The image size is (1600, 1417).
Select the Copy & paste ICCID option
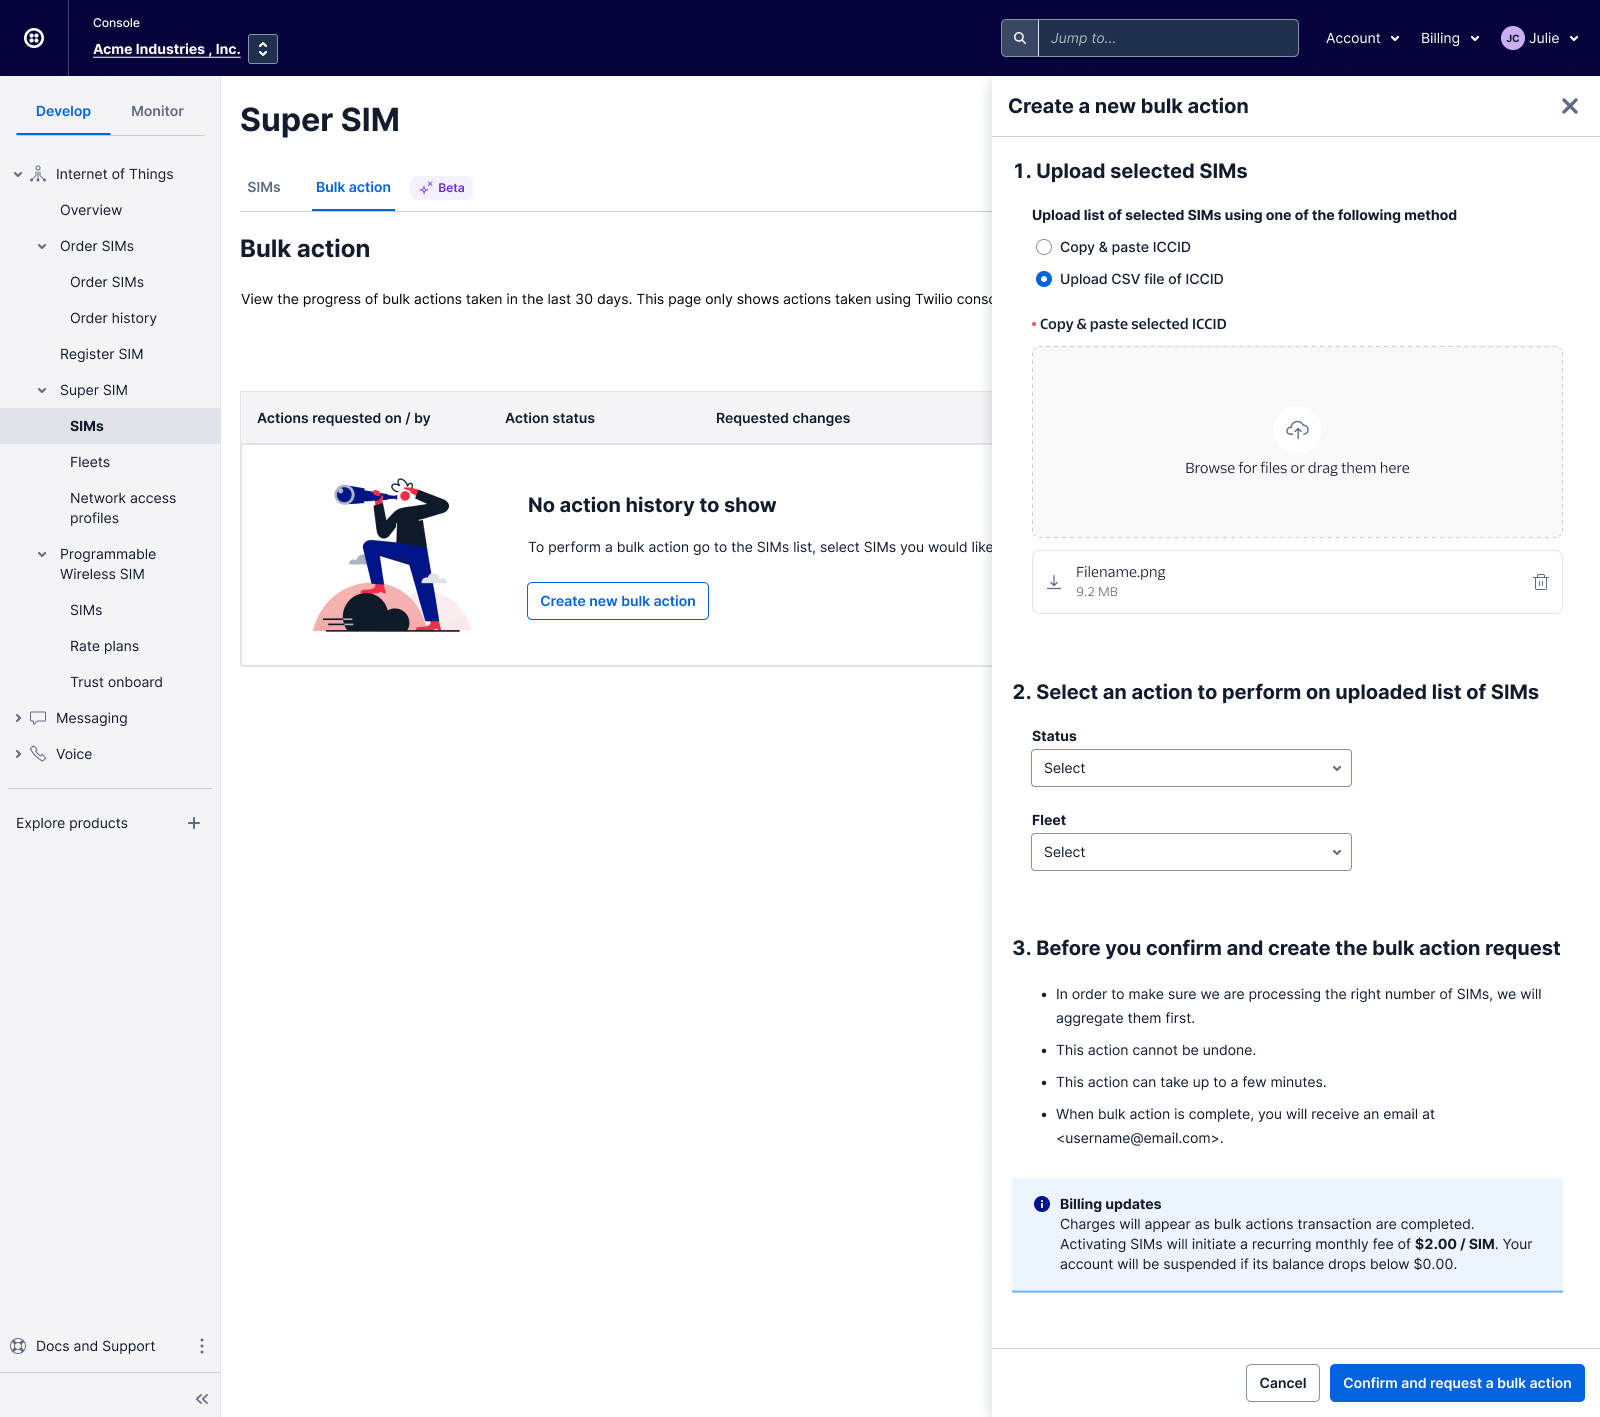point(1044,247)
